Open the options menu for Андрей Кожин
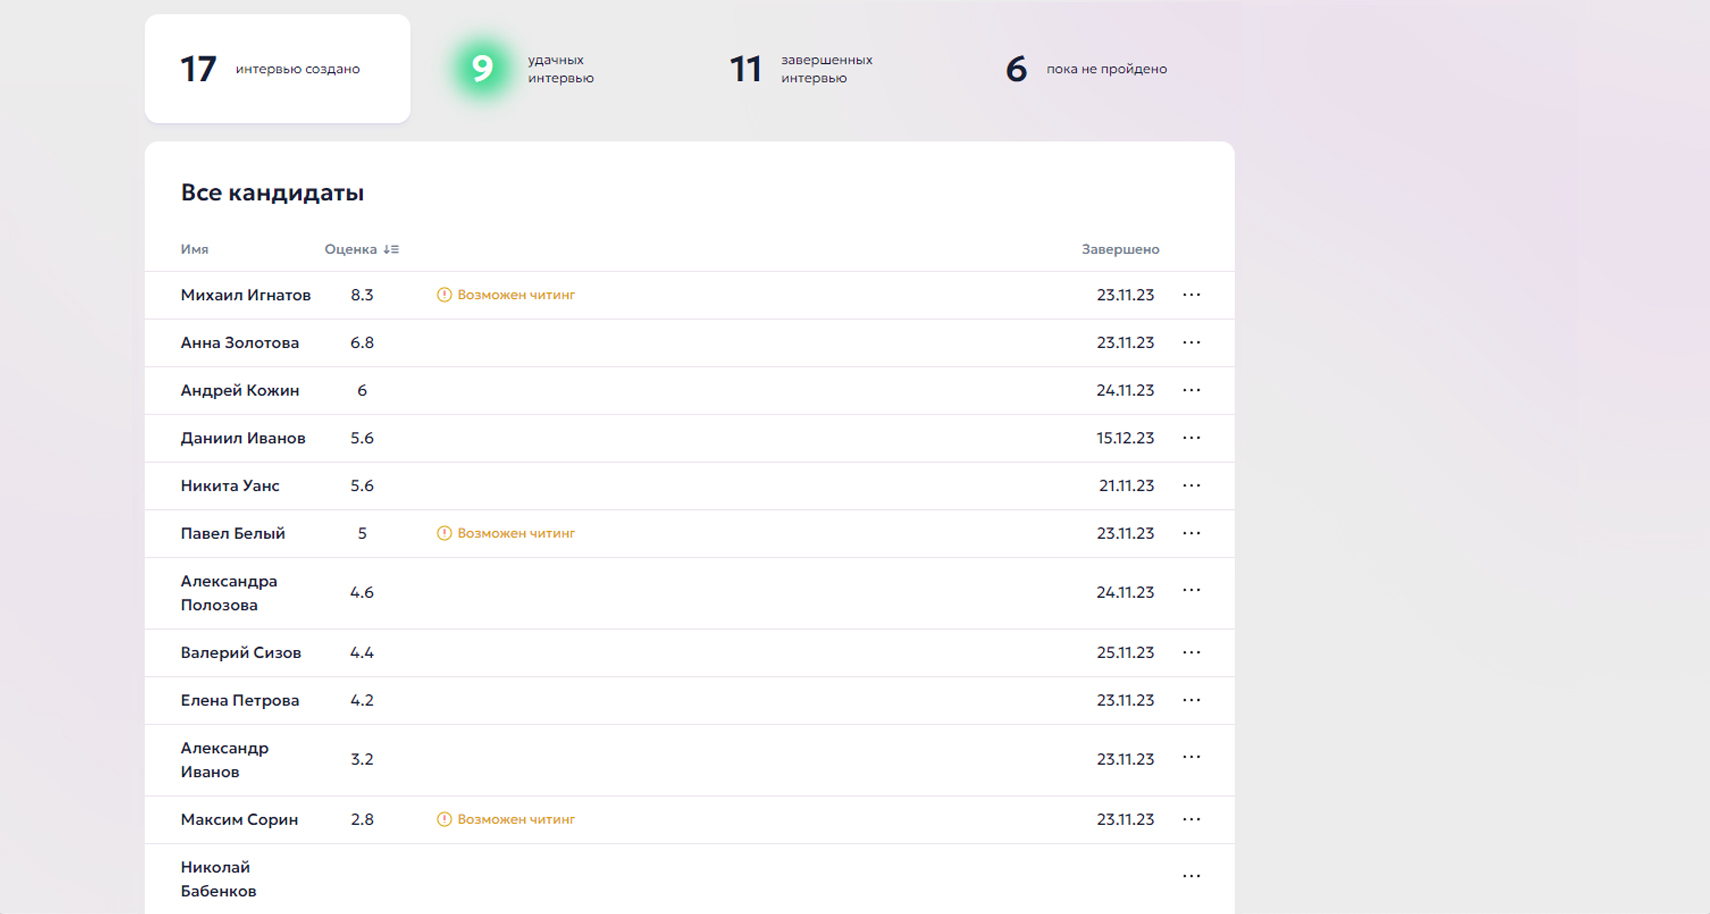 1191,391
